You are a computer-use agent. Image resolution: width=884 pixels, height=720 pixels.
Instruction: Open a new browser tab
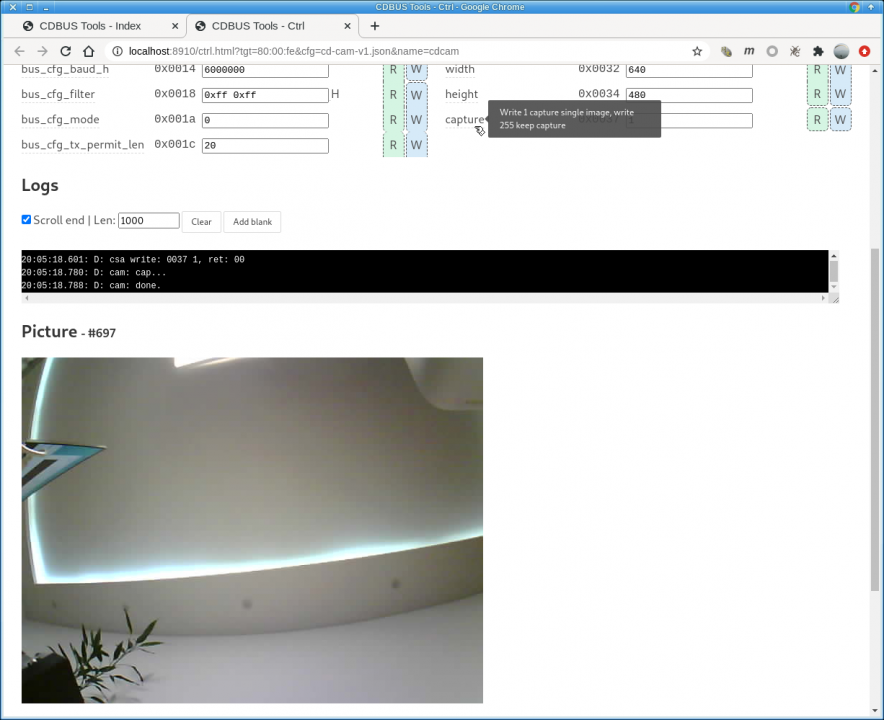(375, 26)
